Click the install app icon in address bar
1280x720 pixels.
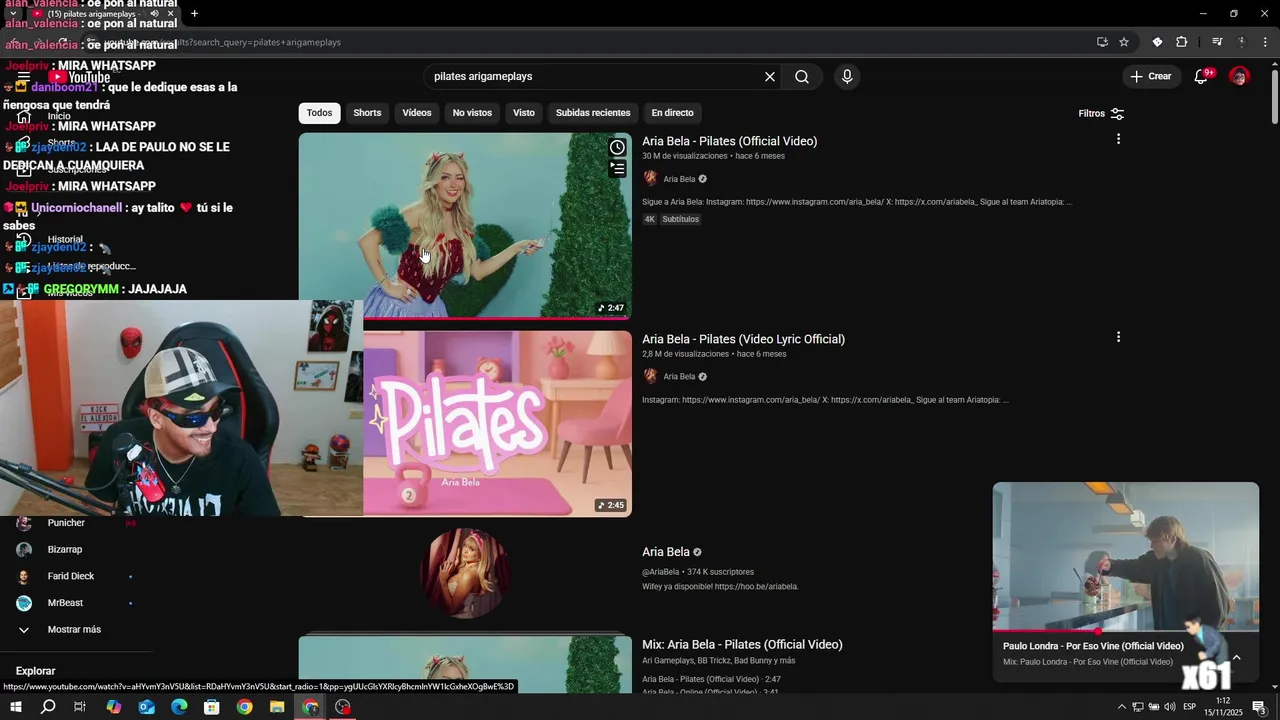pos(1102,42)
